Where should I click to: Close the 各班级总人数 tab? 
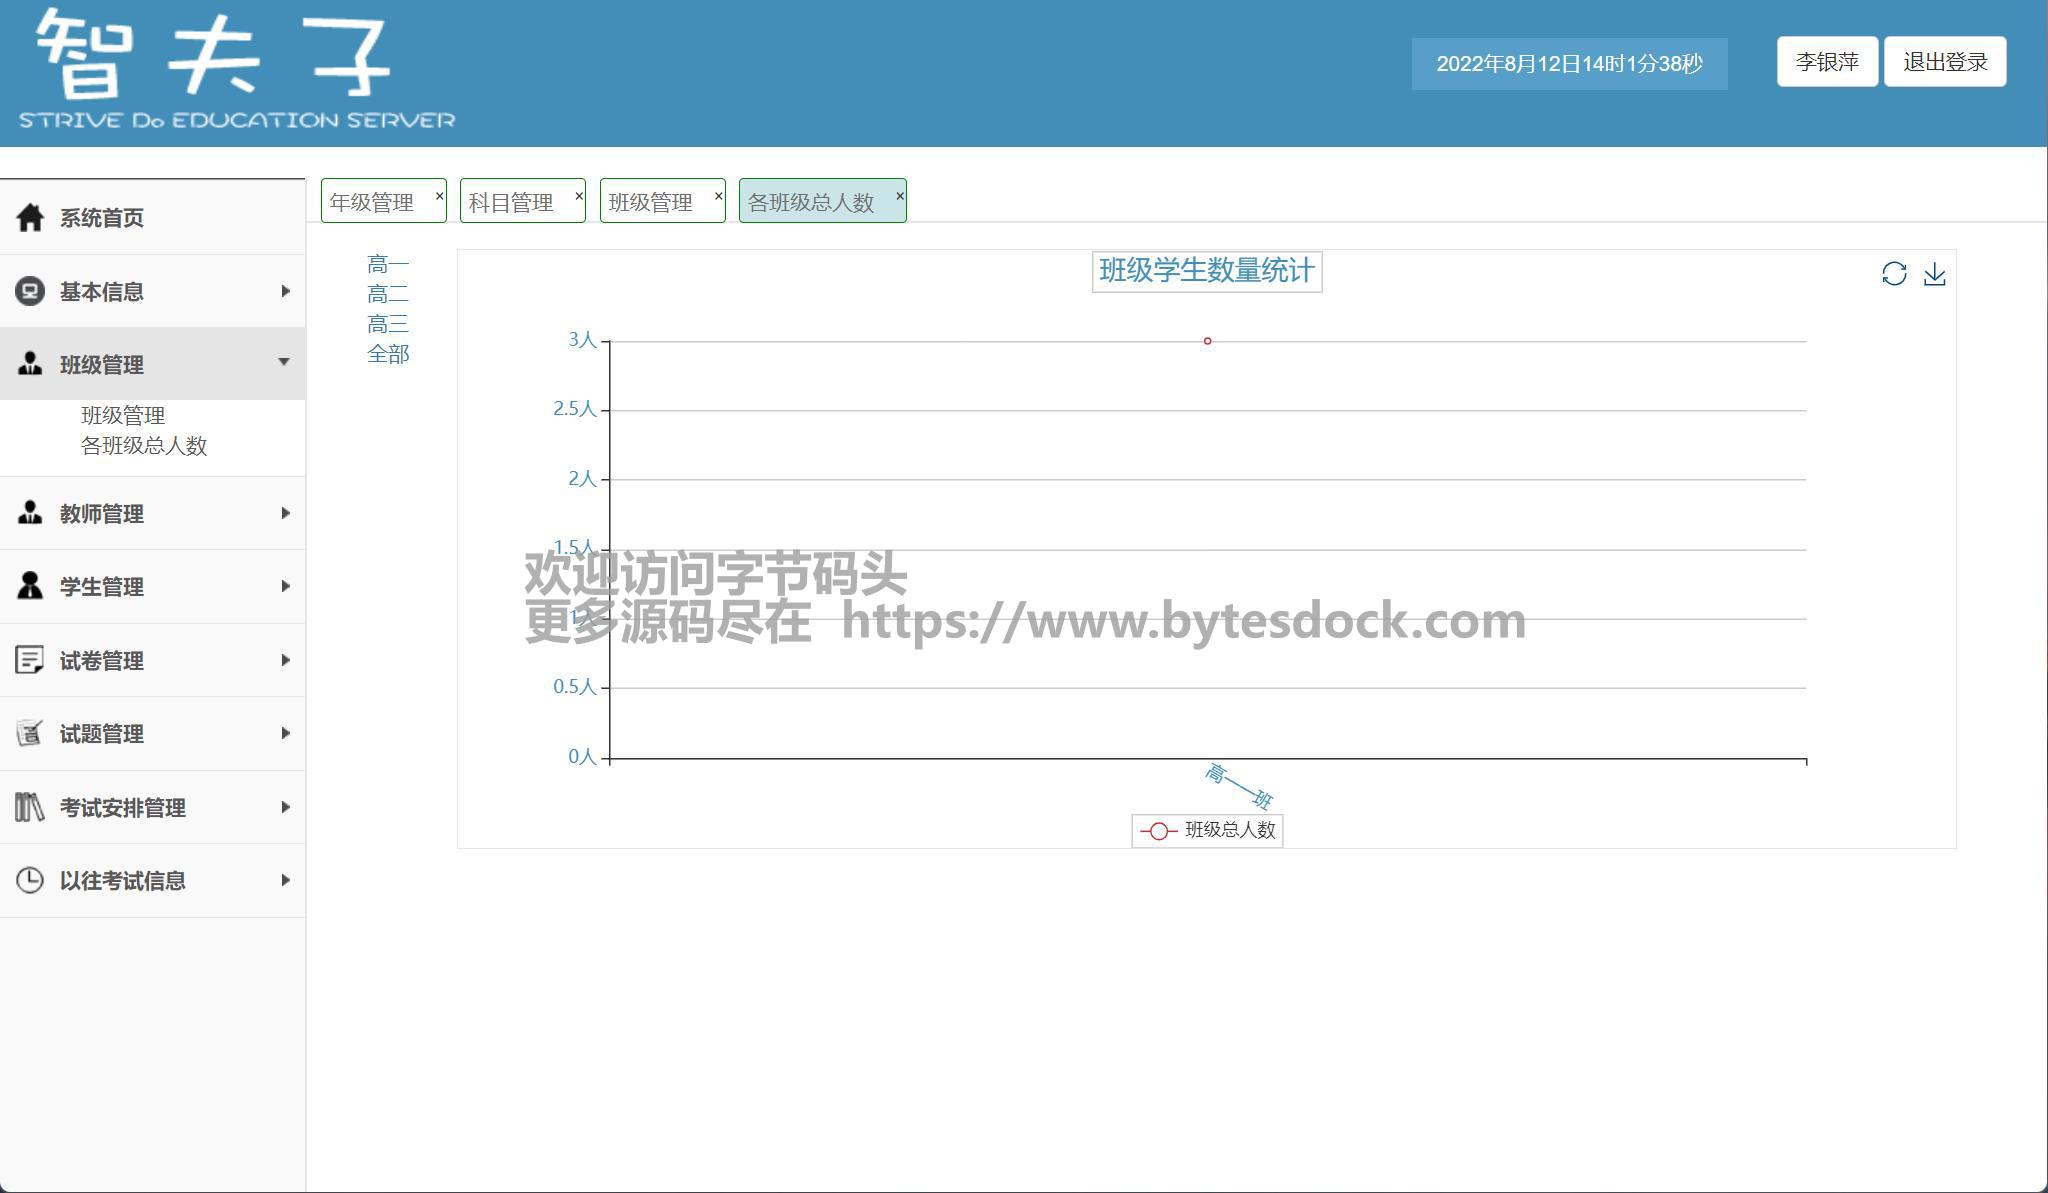pyautogui.click(x=899, y=196)
